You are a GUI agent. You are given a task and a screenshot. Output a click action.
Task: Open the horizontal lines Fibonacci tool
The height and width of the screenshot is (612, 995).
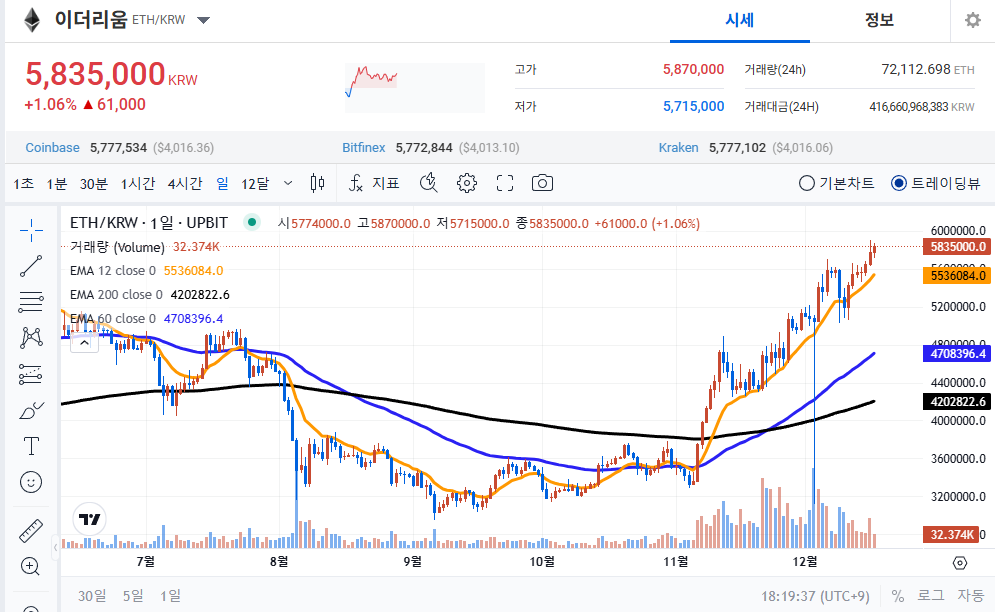pos(31,302)
